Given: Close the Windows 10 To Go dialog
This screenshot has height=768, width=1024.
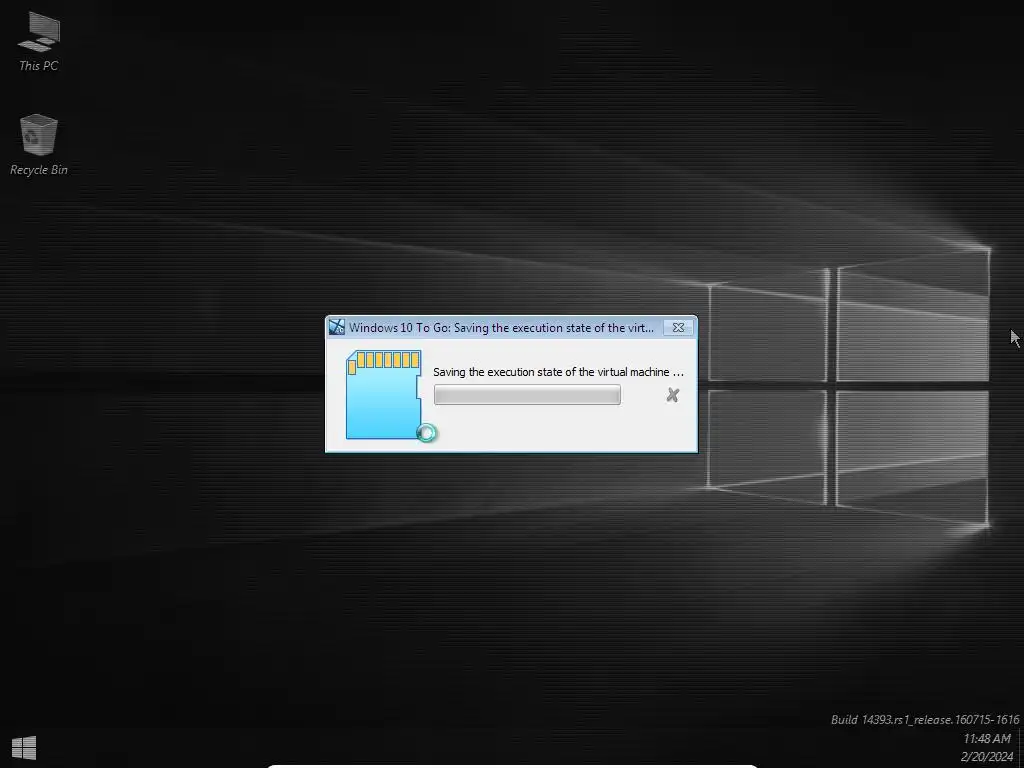Looking at the screenshot, I should [679, 328].
